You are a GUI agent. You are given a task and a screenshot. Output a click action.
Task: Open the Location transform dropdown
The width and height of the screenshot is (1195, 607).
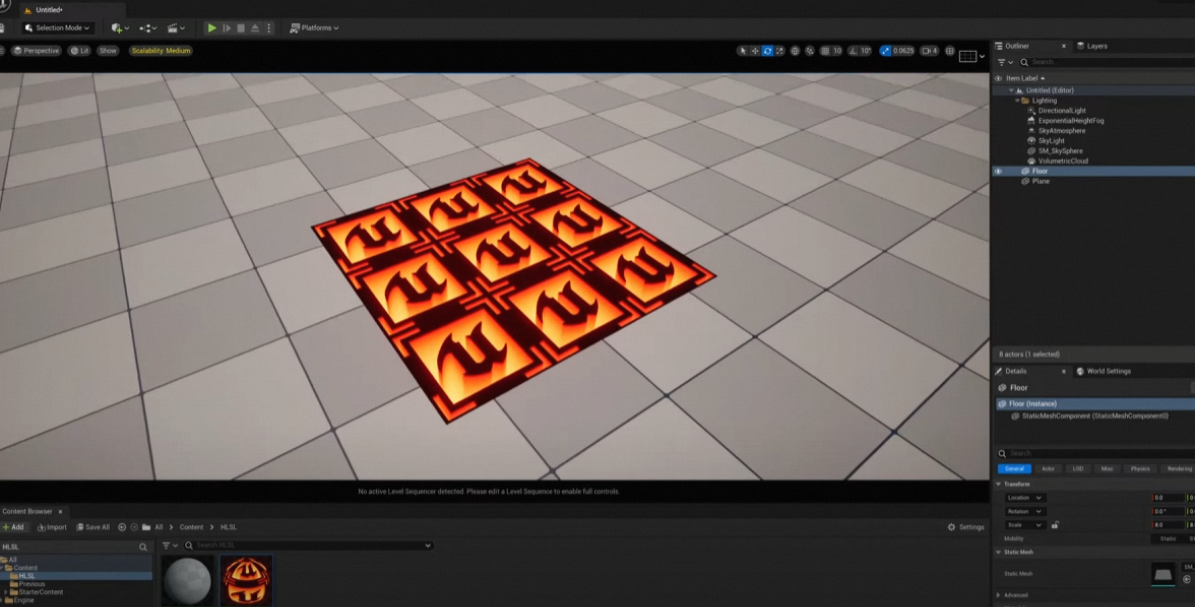(x=1025, y=498)
